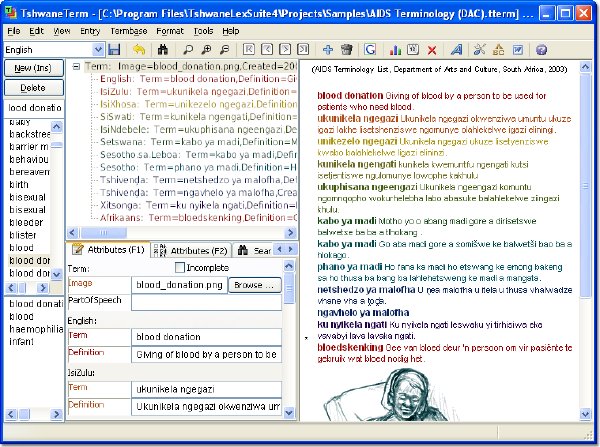Image resolution: width=600 pixels, height=447 pixels.
Task: Click the Delete button
Action: [x=33, y=88]
